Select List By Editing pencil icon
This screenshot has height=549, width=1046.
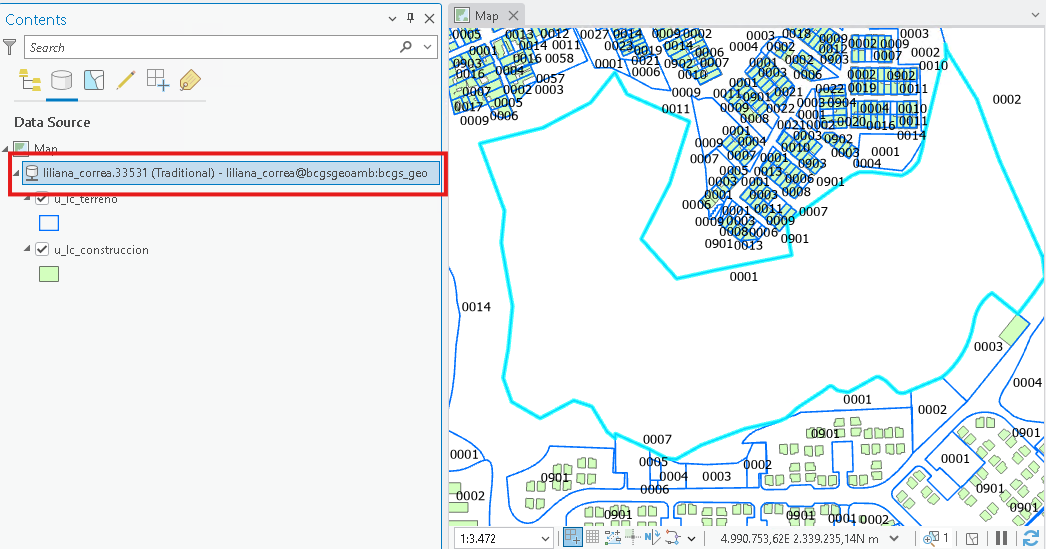125,80
